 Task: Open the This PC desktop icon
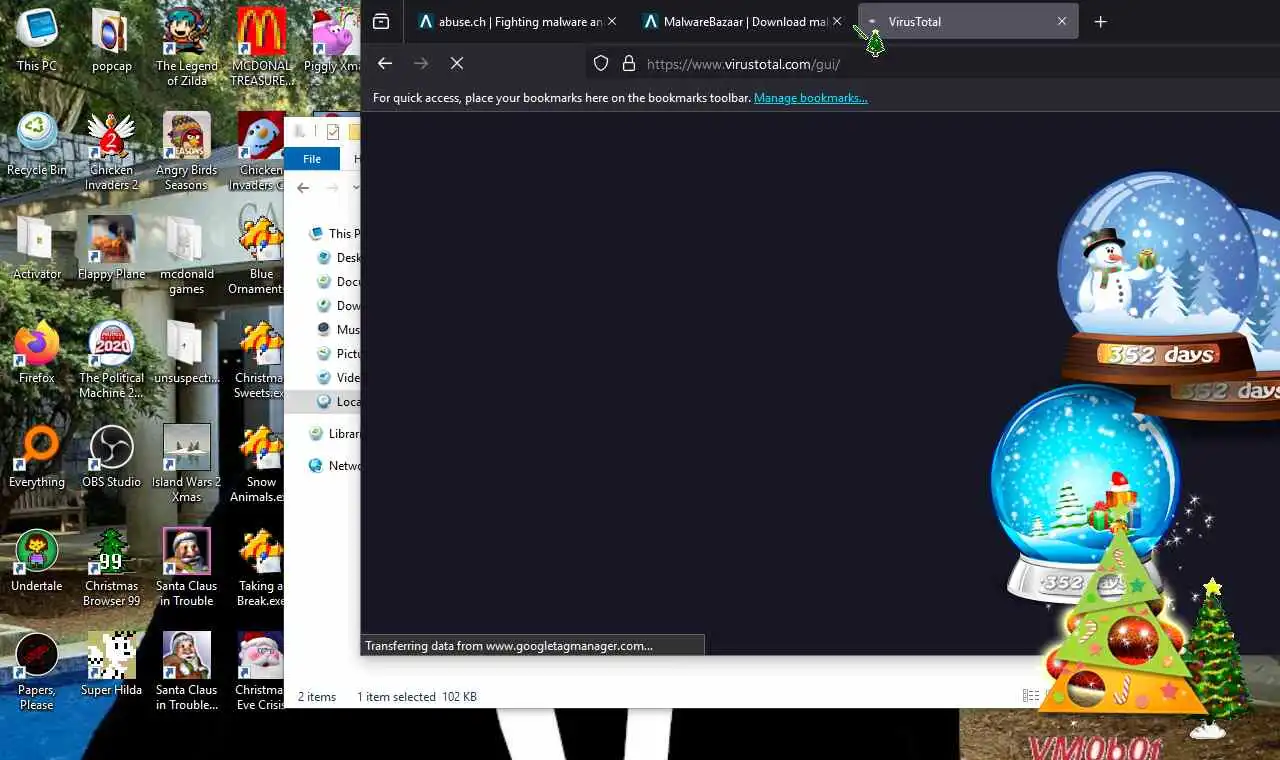pos(37,40)
